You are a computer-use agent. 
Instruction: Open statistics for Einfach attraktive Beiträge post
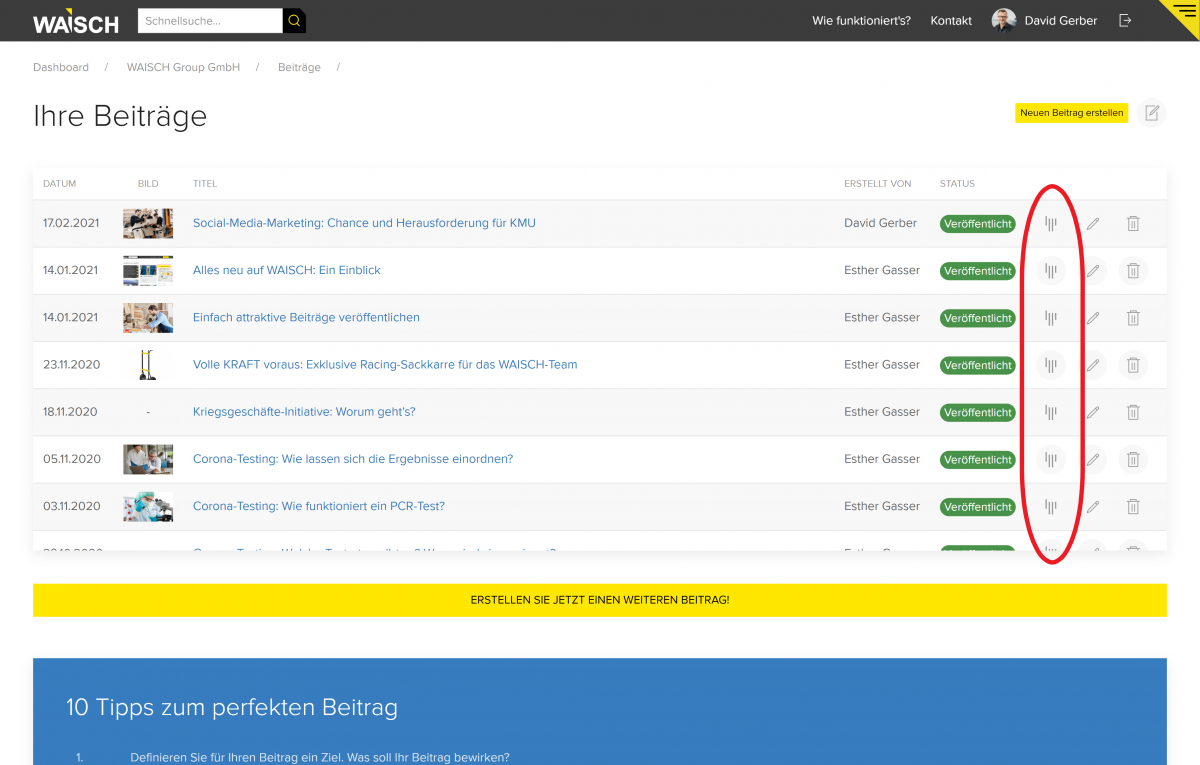(x=1051, y=318)
